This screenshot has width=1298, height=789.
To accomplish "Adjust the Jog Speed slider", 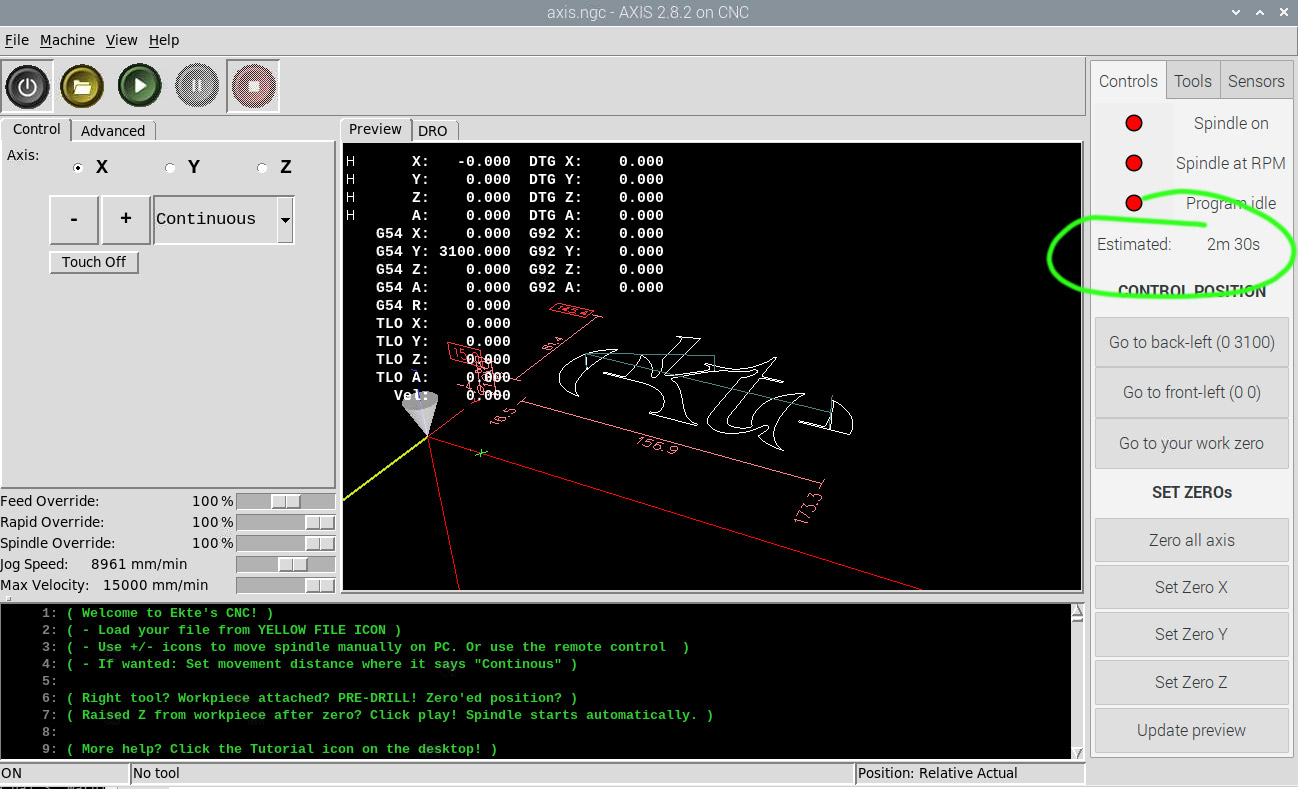I will click(x=286, y=564).
